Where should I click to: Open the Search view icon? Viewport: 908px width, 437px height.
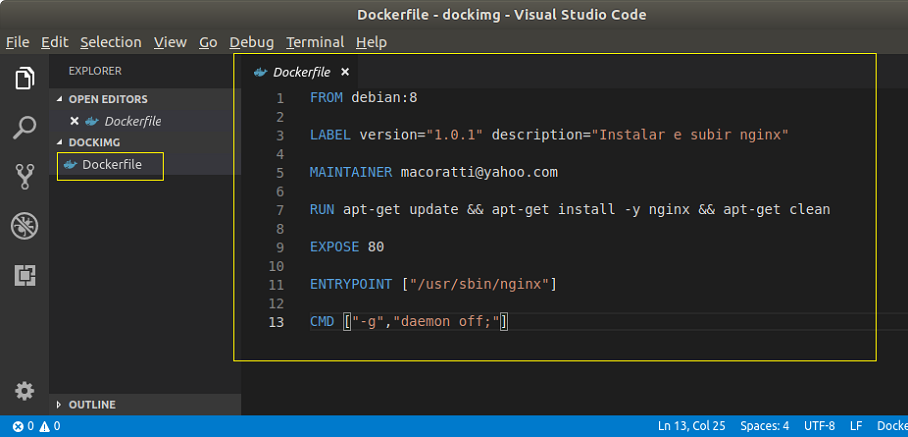[24, 128]
